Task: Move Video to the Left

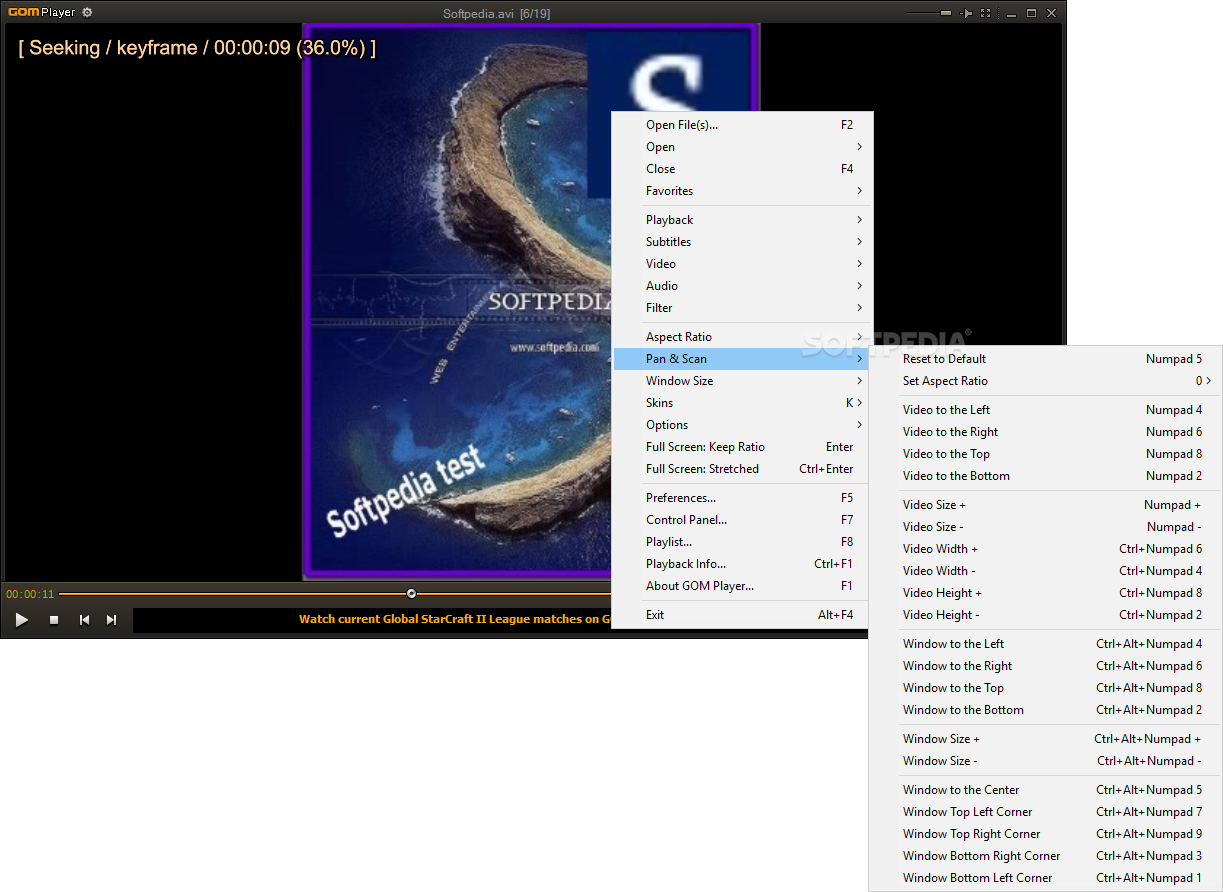Action: 1046,410
